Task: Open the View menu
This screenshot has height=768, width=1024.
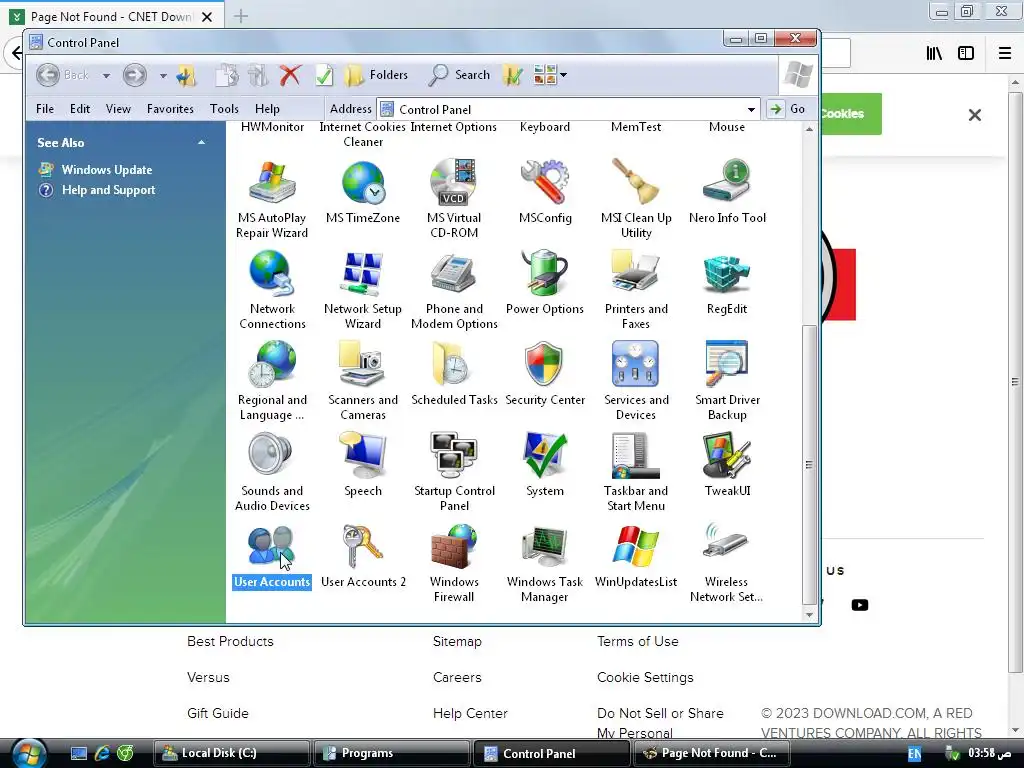Action: (x=118, y=109)
